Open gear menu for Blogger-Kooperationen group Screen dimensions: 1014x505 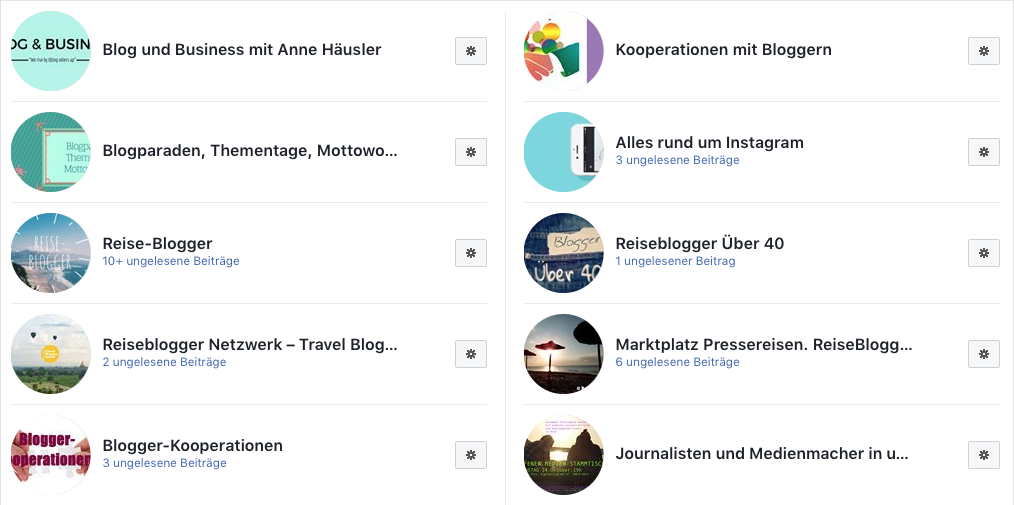471,455
